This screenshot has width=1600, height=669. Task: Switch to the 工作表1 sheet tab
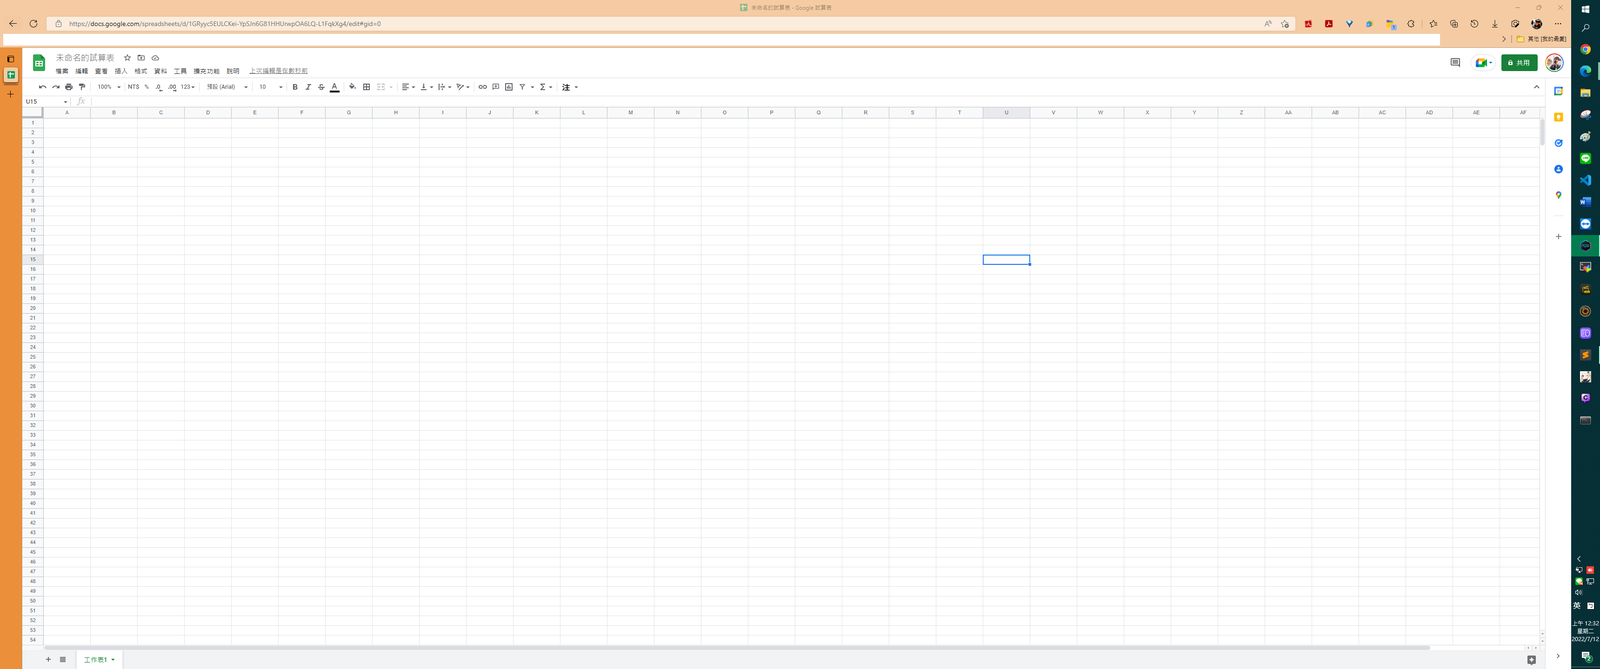pyautogui.click(x=96, y=660)
